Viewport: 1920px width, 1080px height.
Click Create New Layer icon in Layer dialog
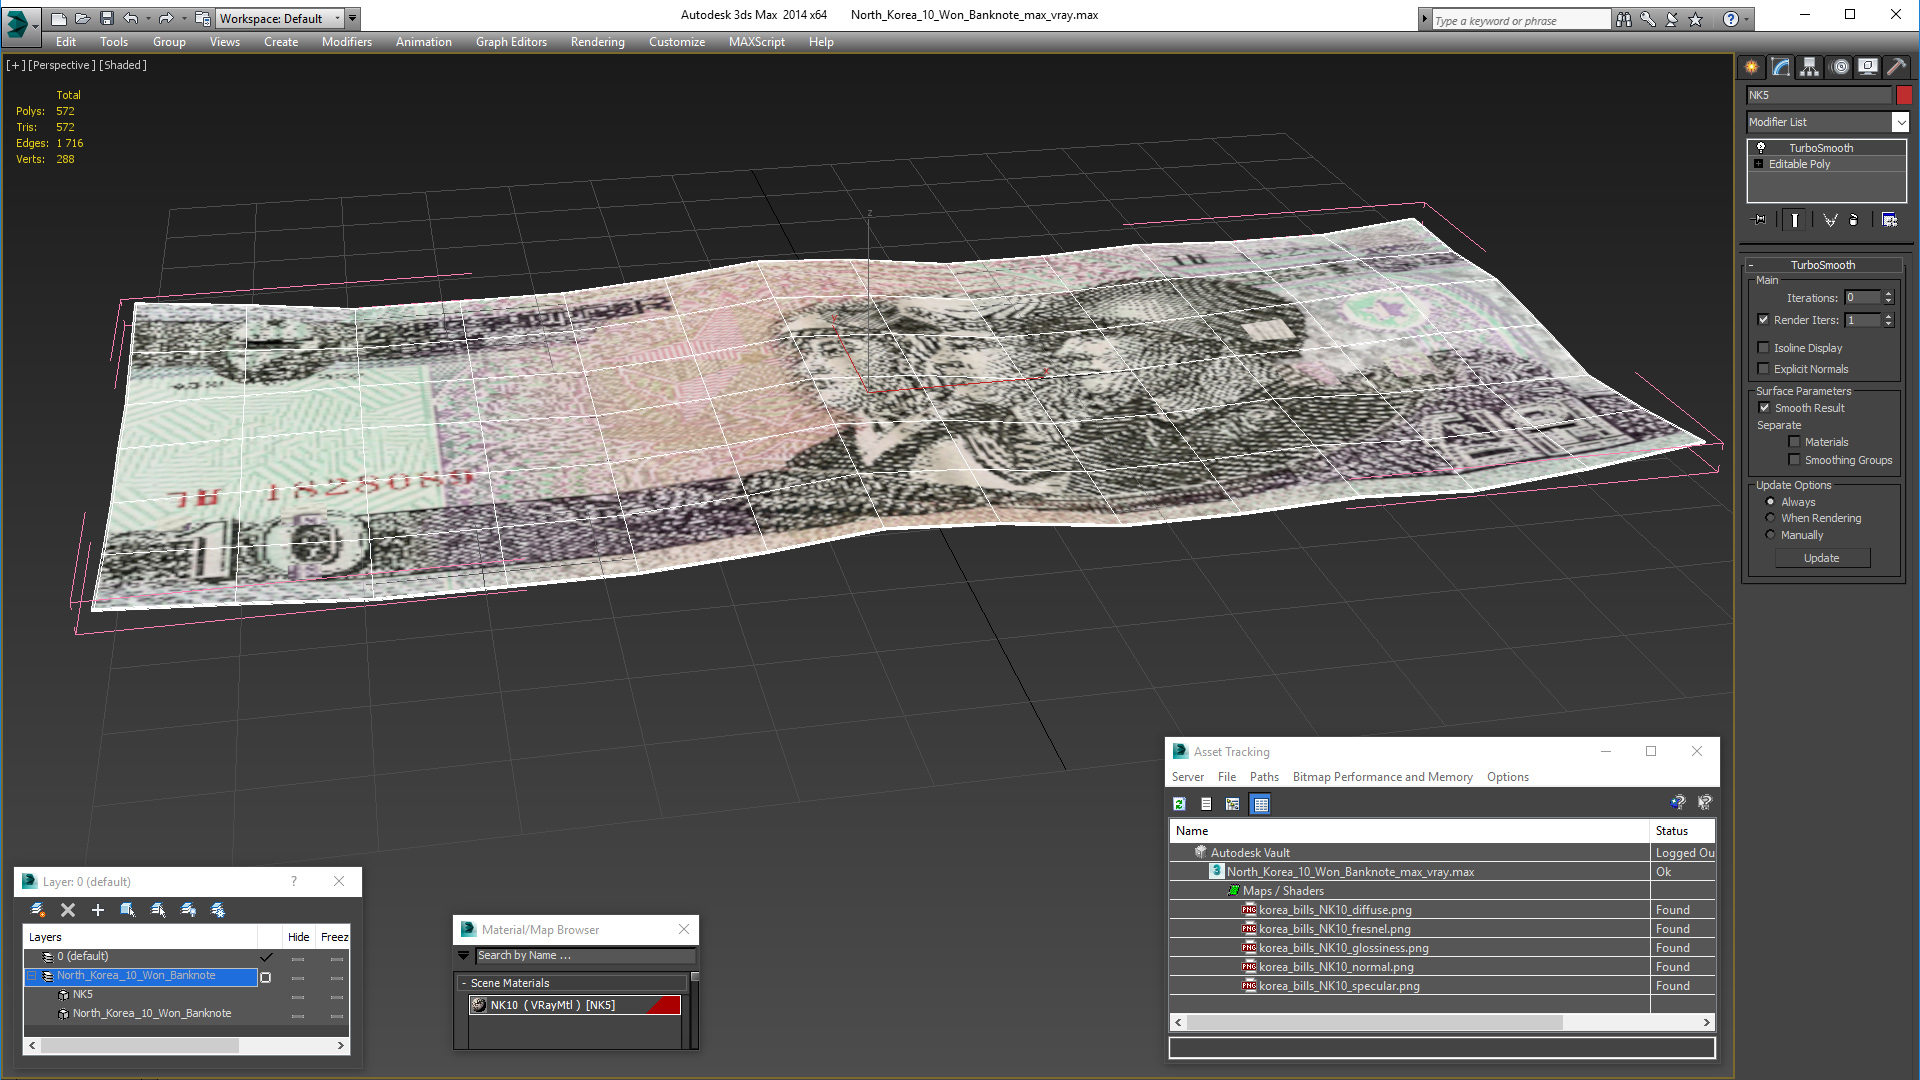pyautogui.click(x=38, y=910)
